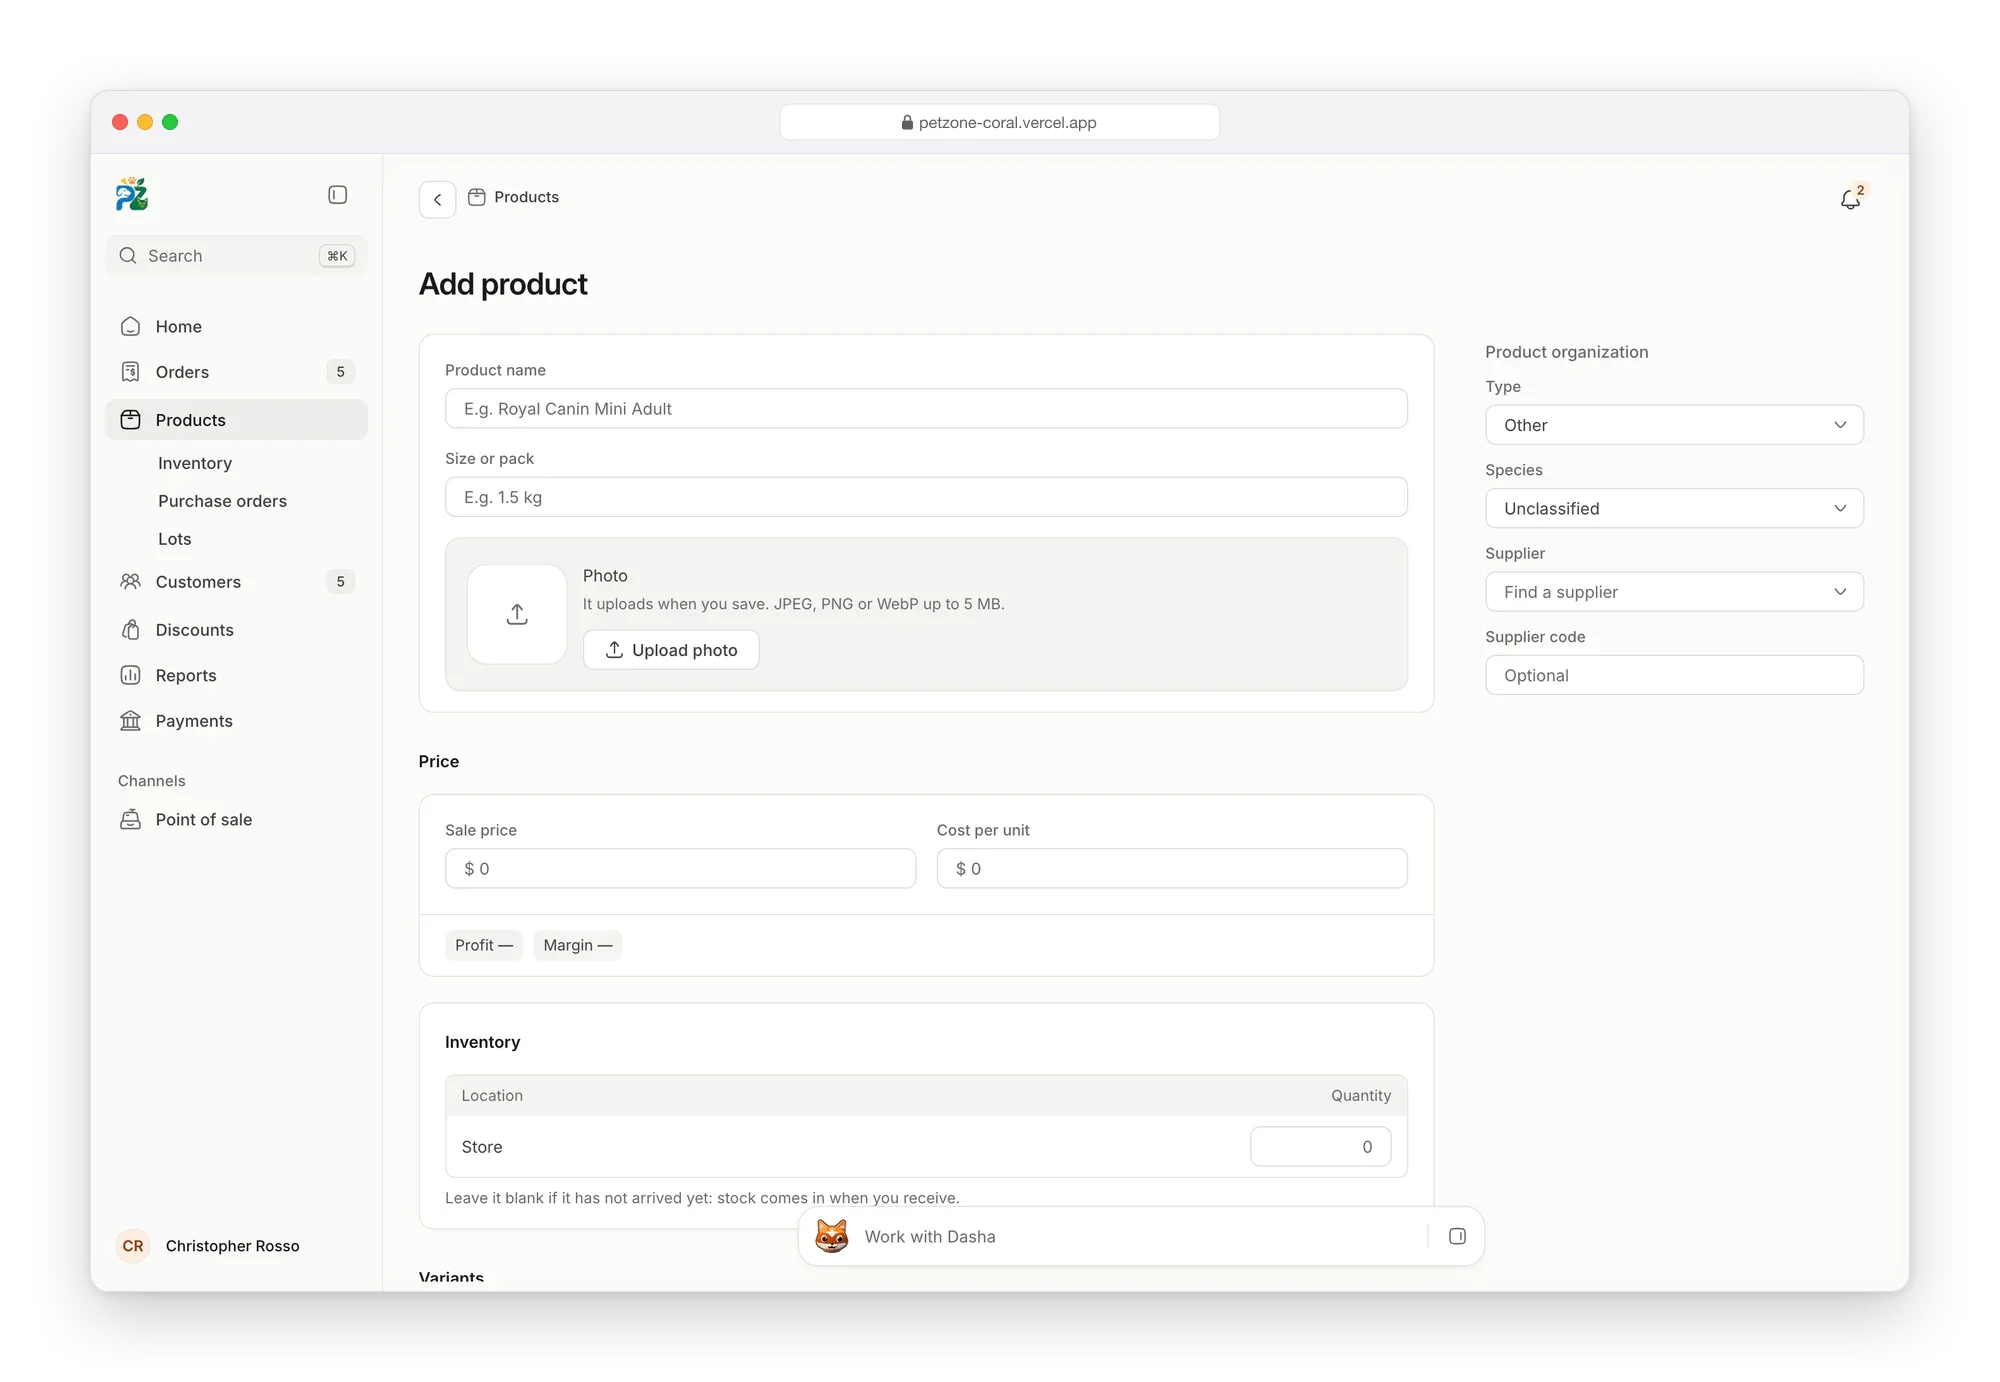Click the PetZone logo icon

pyautogui.click(x=132, y=194)
